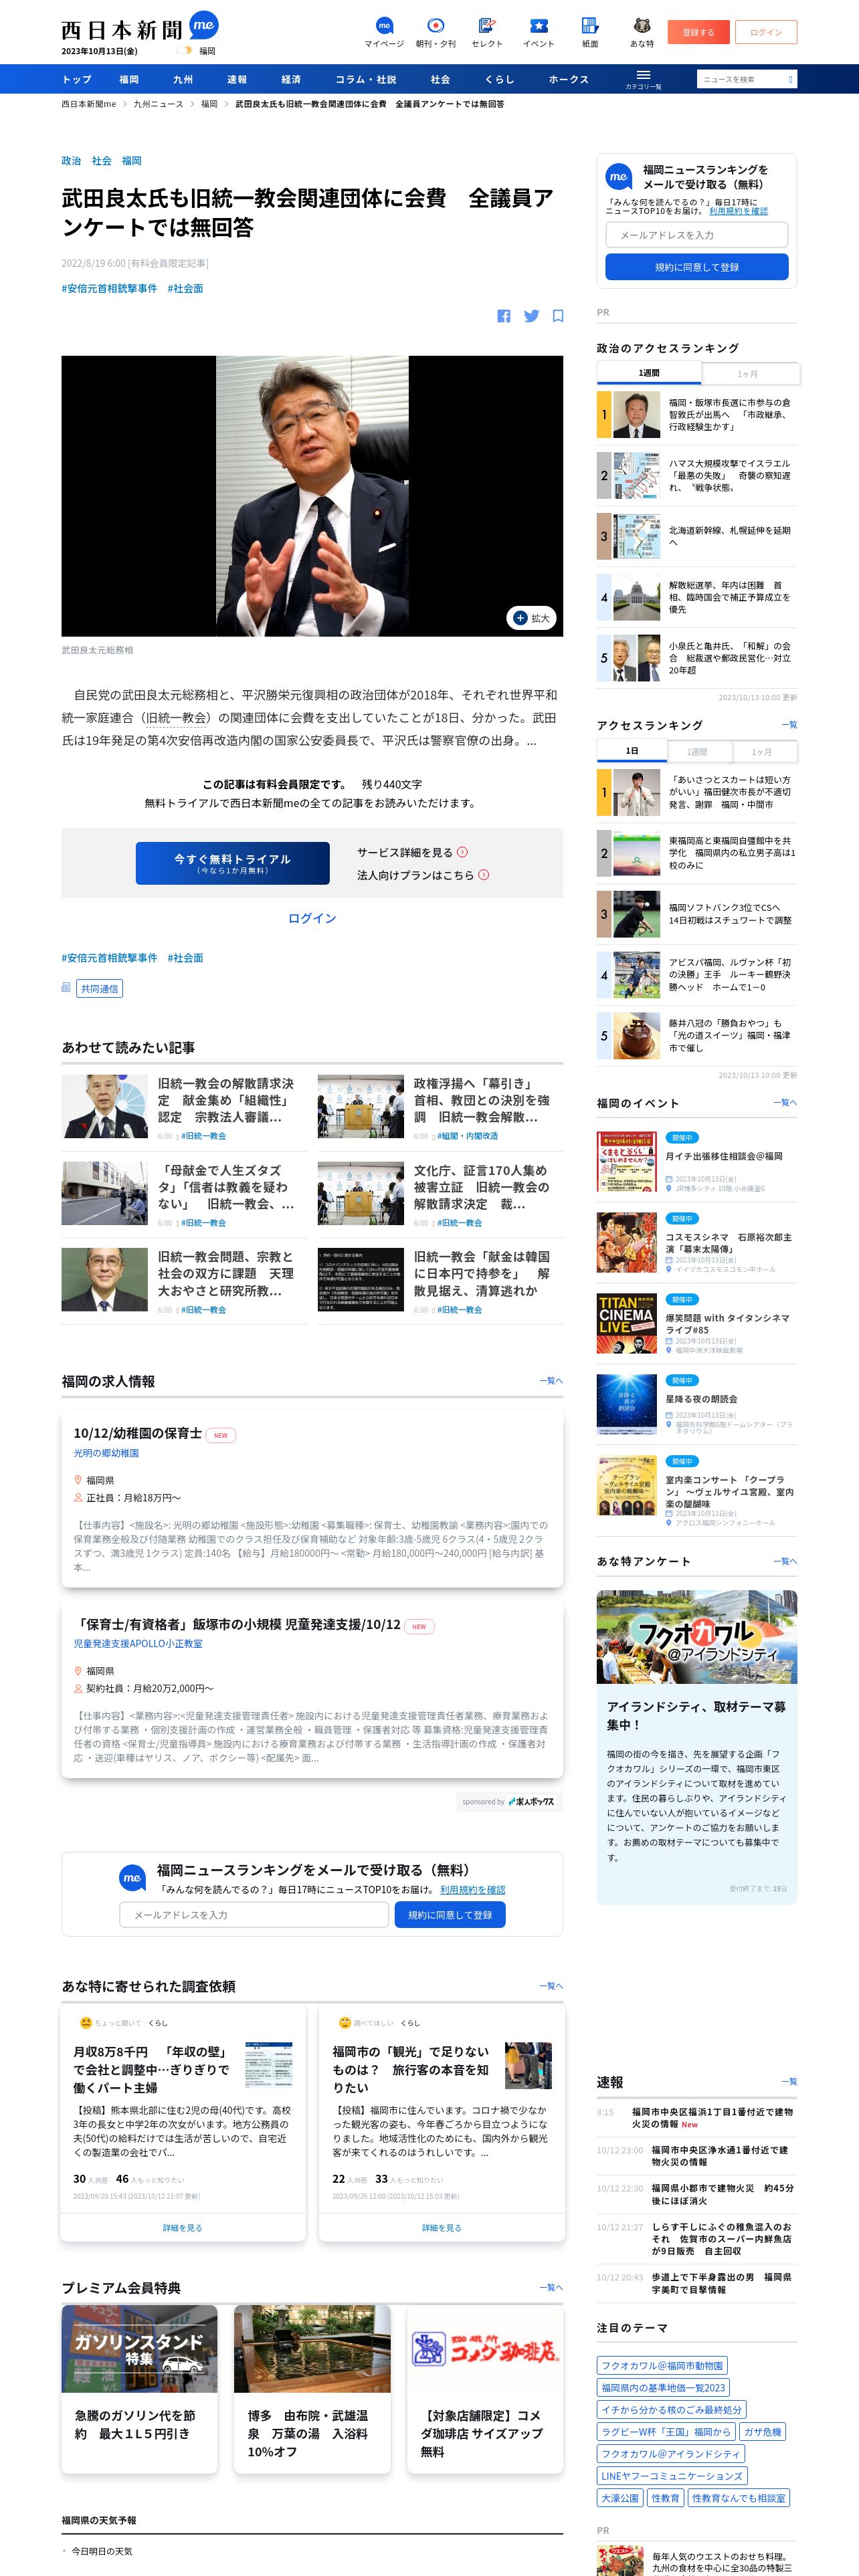Click circled arrow next to サービス詳細を見る

point(462,852)
